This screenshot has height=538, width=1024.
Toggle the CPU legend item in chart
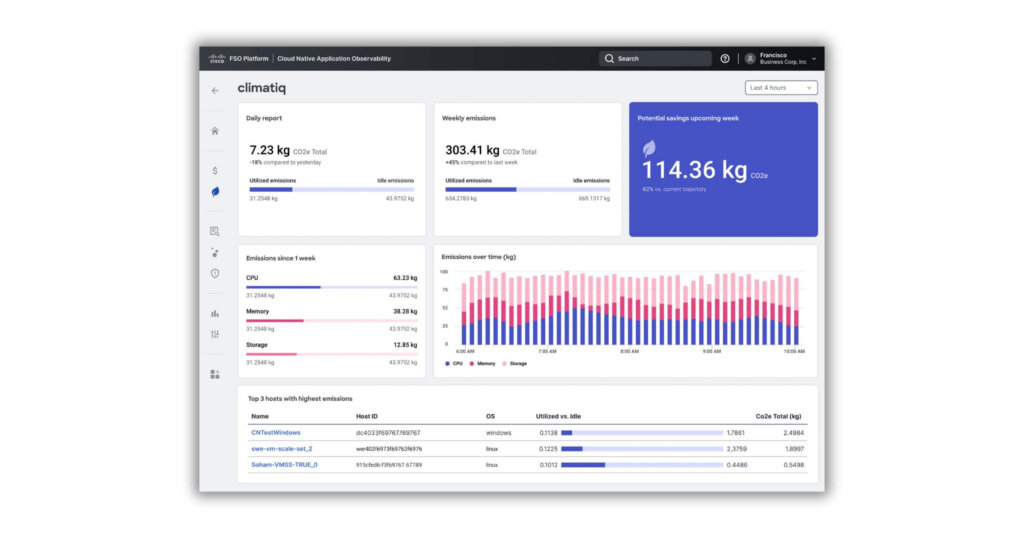[454, 364]
